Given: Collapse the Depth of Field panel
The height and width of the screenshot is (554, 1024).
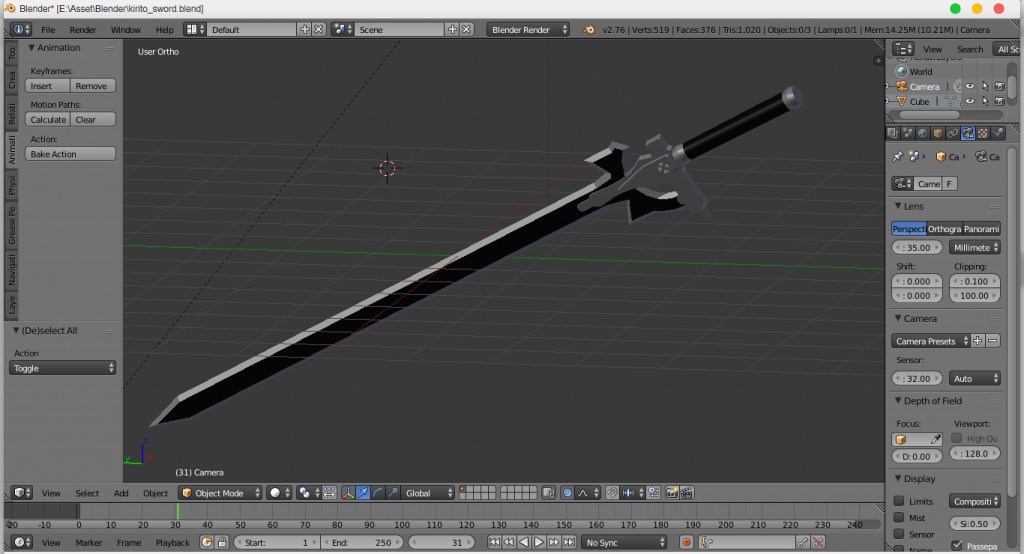Looking at the screenshot, I should click(x=898, y=400).
